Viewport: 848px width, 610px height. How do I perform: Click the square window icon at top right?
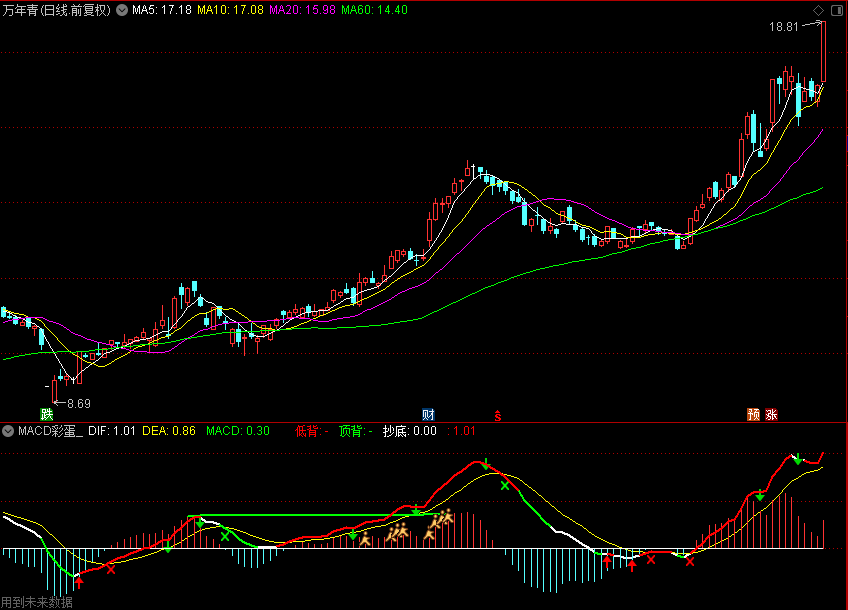836,10
